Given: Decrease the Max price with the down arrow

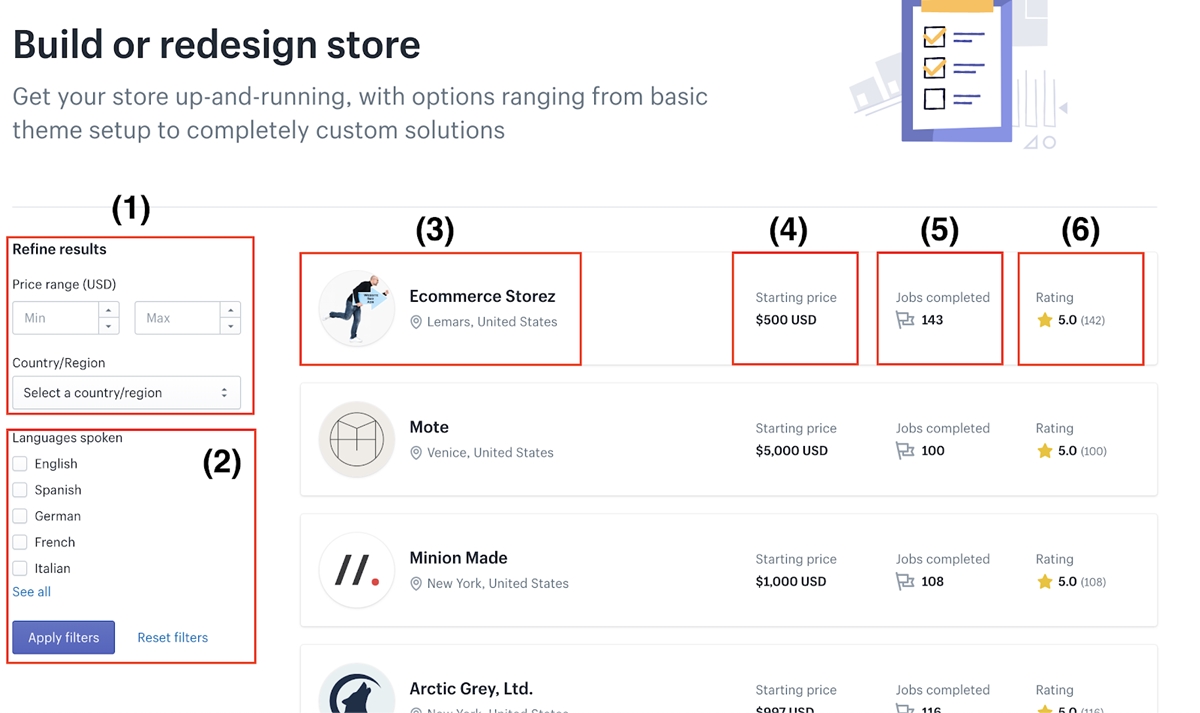Looking at the screenshot, I should click(x=231, y=326).
